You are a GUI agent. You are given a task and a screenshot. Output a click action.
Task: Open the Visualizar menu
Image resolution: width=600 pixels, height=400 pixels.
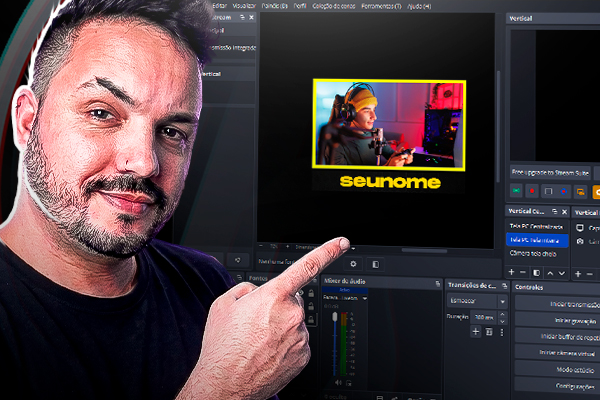tap(244, 6)
